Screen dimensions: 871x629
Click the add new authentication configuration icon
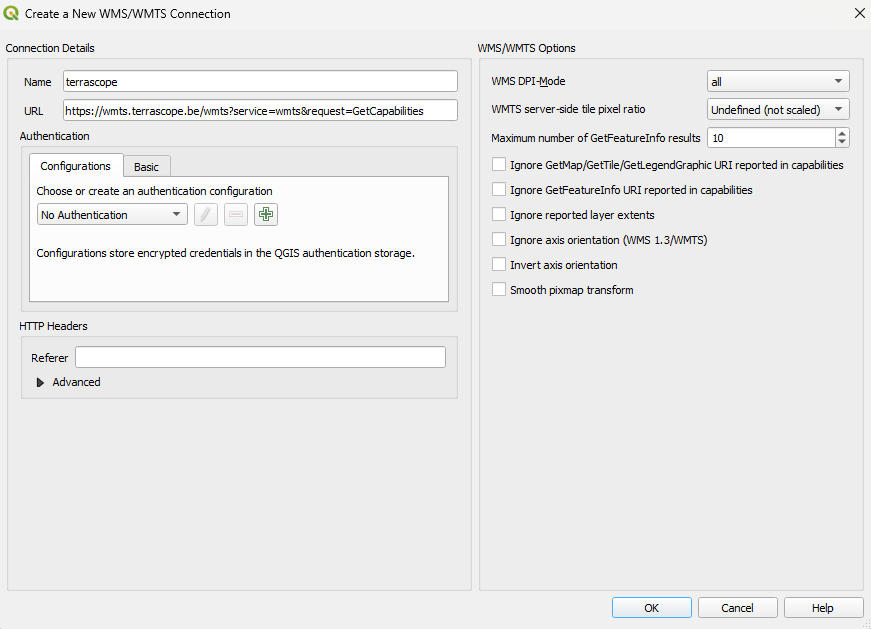click(266, 214)
